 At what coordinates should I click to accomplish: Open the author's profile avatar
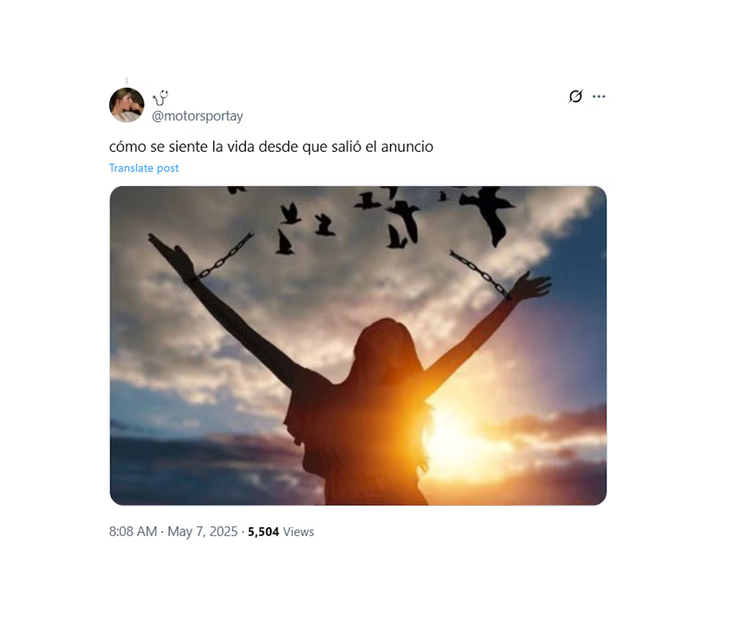coord(127,105)
